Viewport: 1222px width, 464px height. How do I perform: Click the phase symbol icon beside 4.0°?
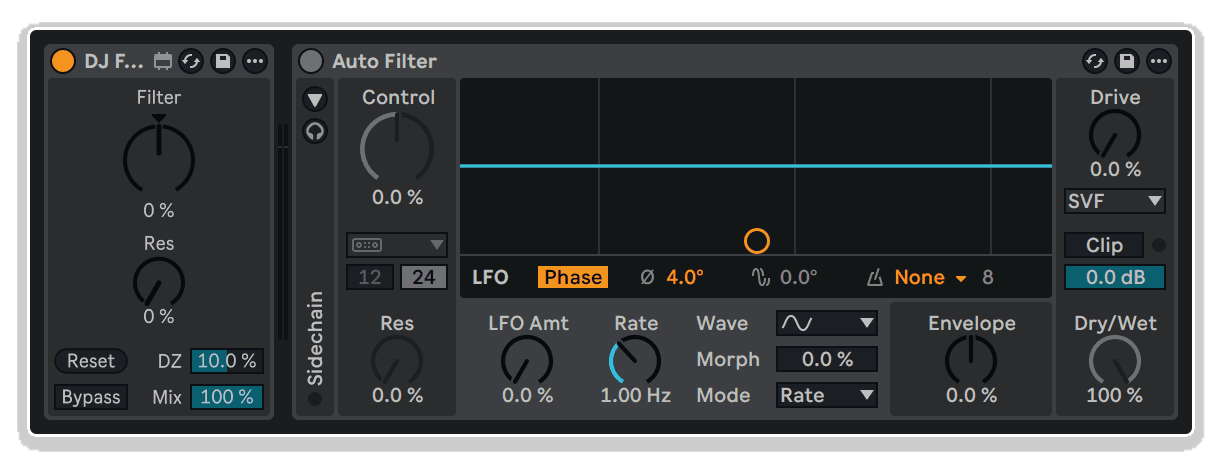pyautogui.click(x=647, y=277)
